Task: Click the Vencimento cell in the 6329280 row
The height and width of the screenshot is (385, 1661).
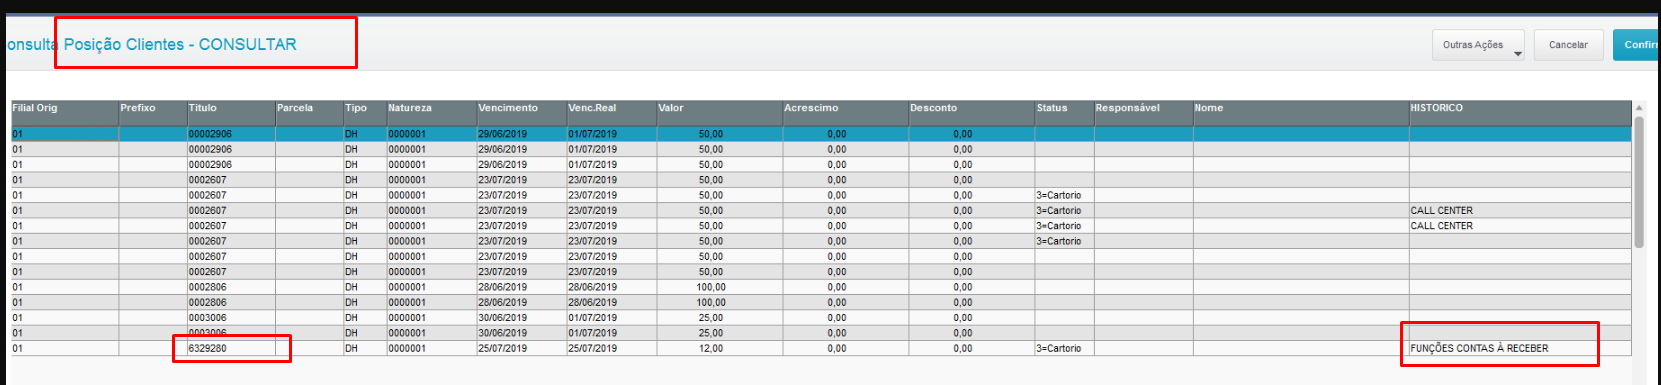Action: (521, 348)
